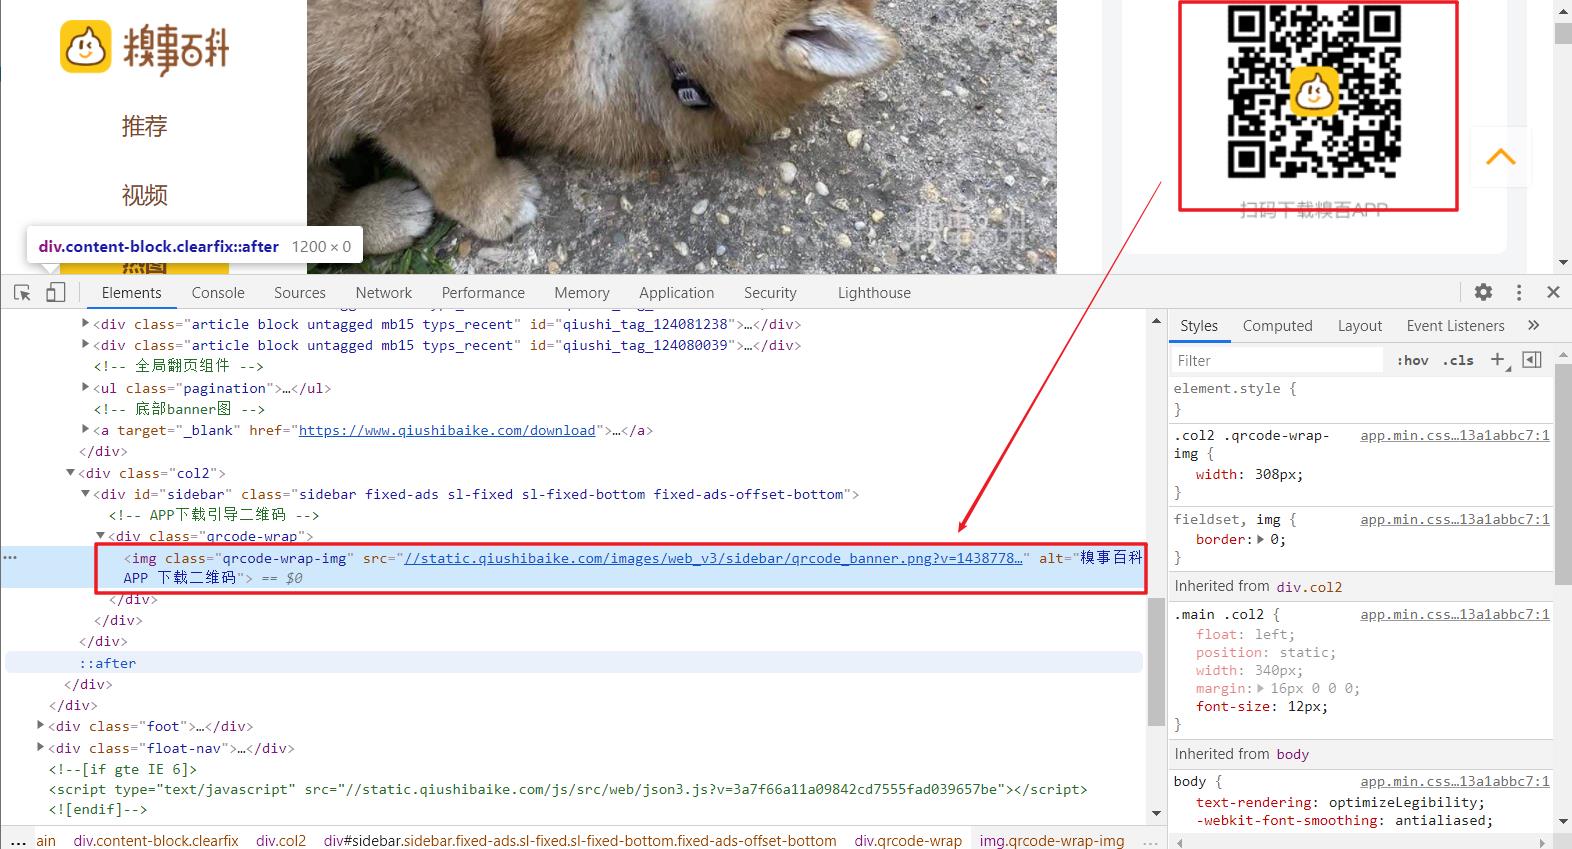Select div#sidebar breadcrumb item

(x=580, y=840)
